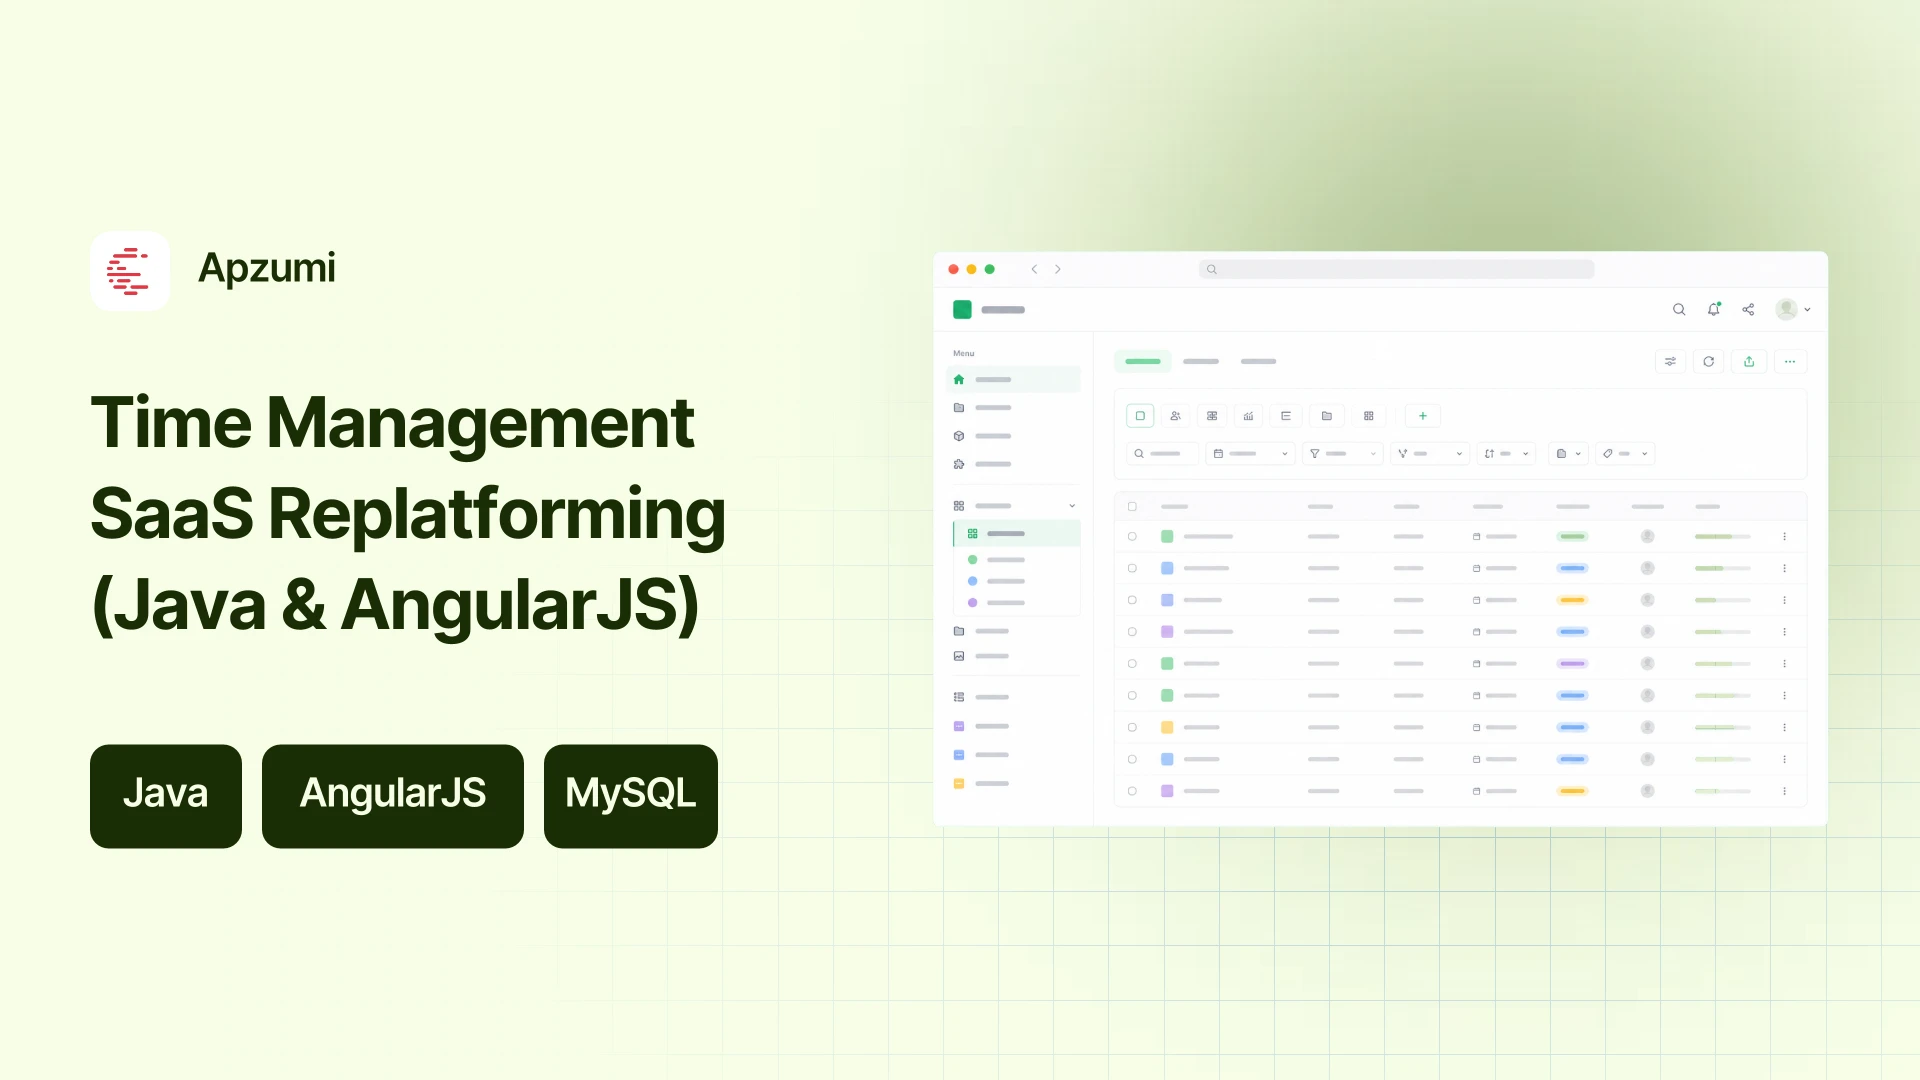Click the refresh button
This screenshot has height=1080, width=1920.
(1709, 362)
